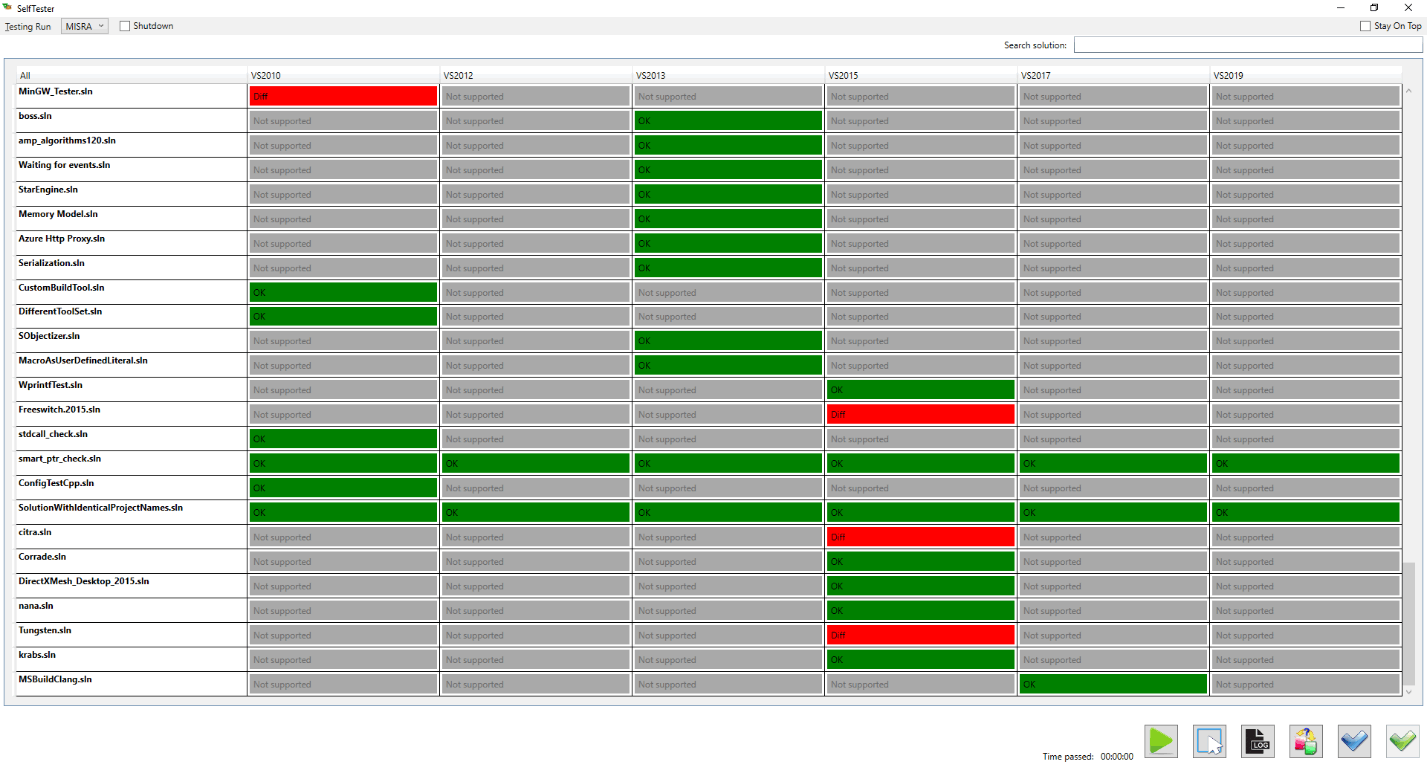
Task: Click the VS2019 column header
Action: 1306,75
